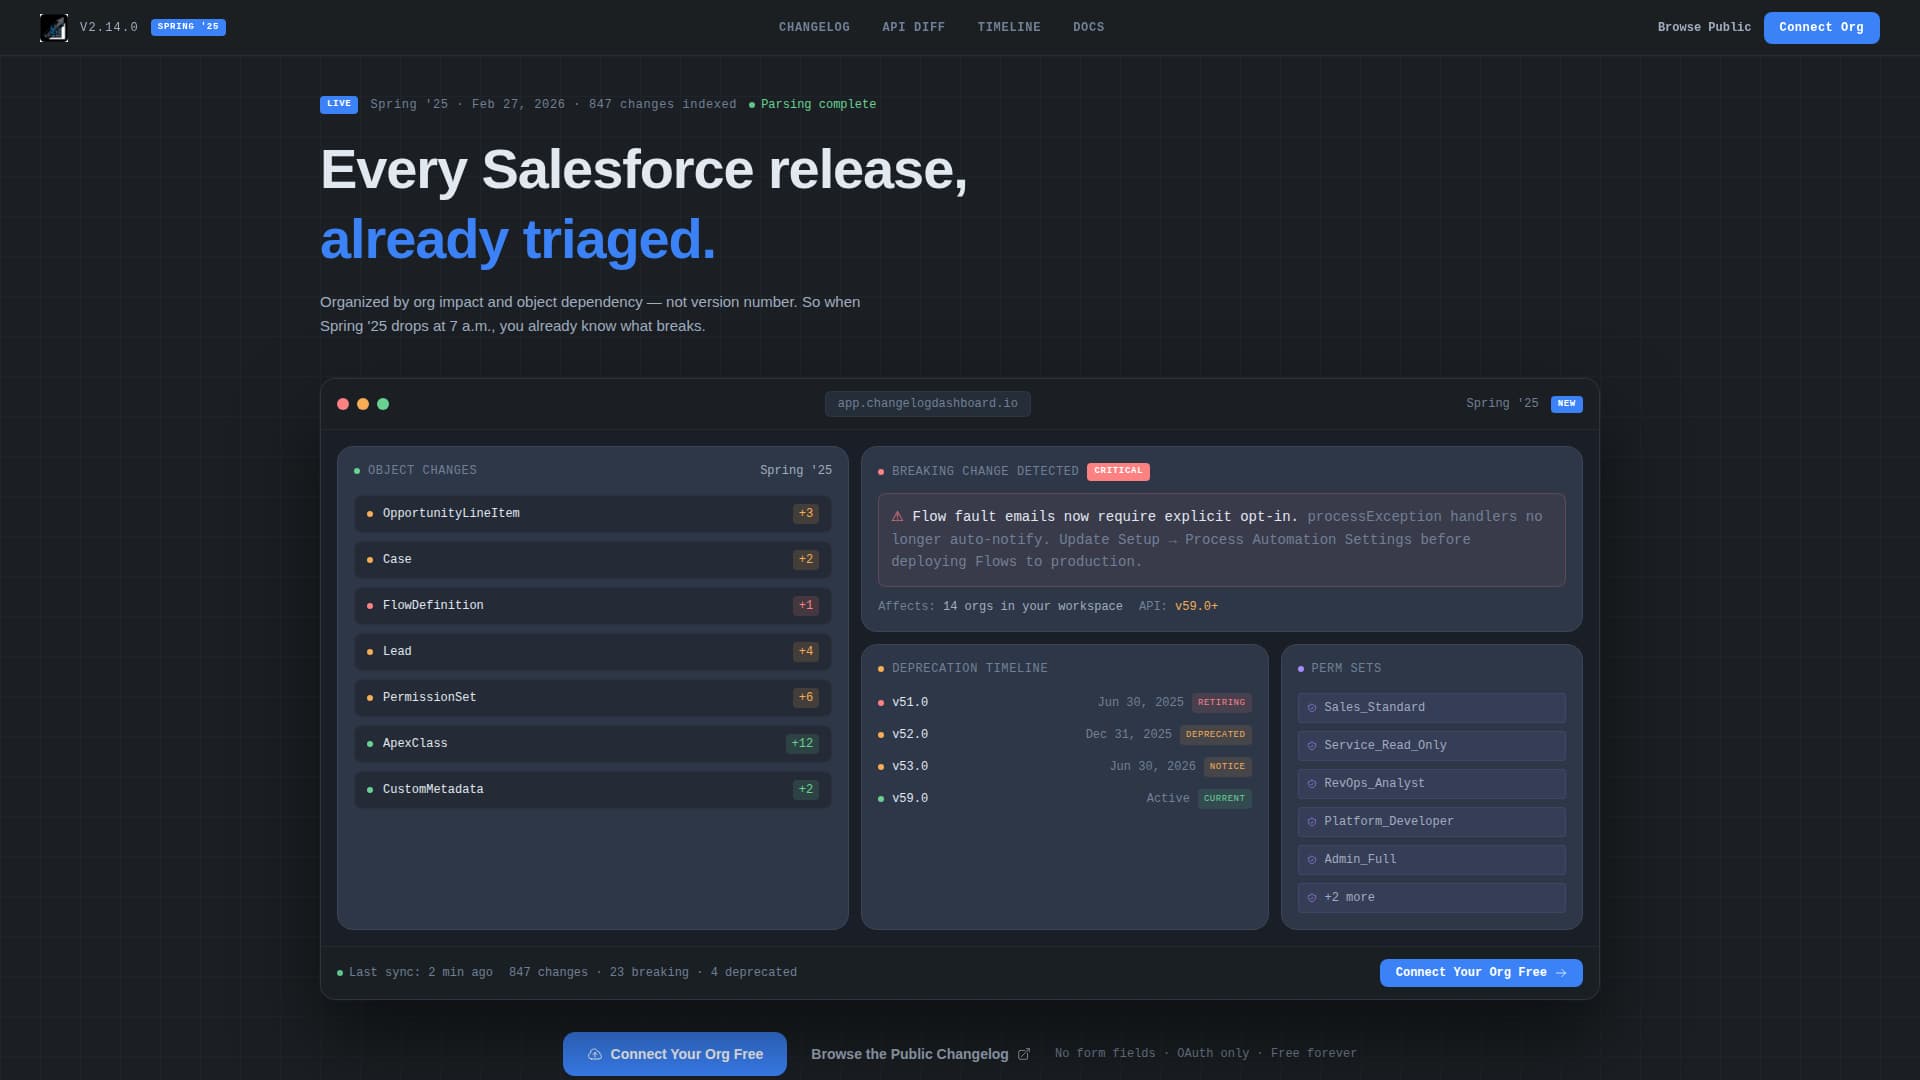The height and width of the screenshot is (1080, 1920).
Task: Click the CRITICAL badge
Action: coord(1118,471)
